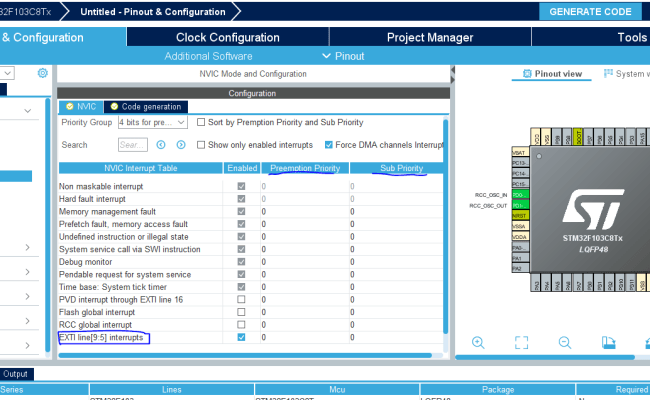Viewport: 650px width, 400px height.
Task: Click the Preemption Priority column header
Action: (305, 168)
